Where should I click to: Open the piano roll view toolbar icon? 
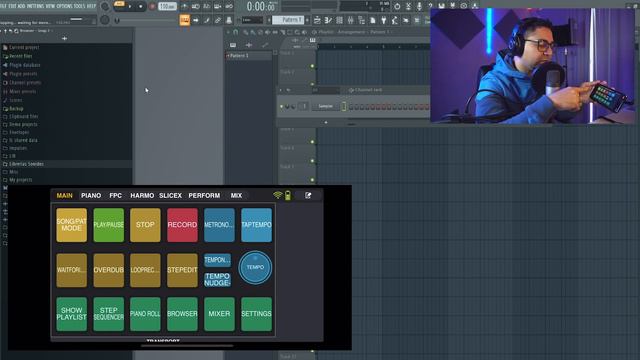coord(328,20)
